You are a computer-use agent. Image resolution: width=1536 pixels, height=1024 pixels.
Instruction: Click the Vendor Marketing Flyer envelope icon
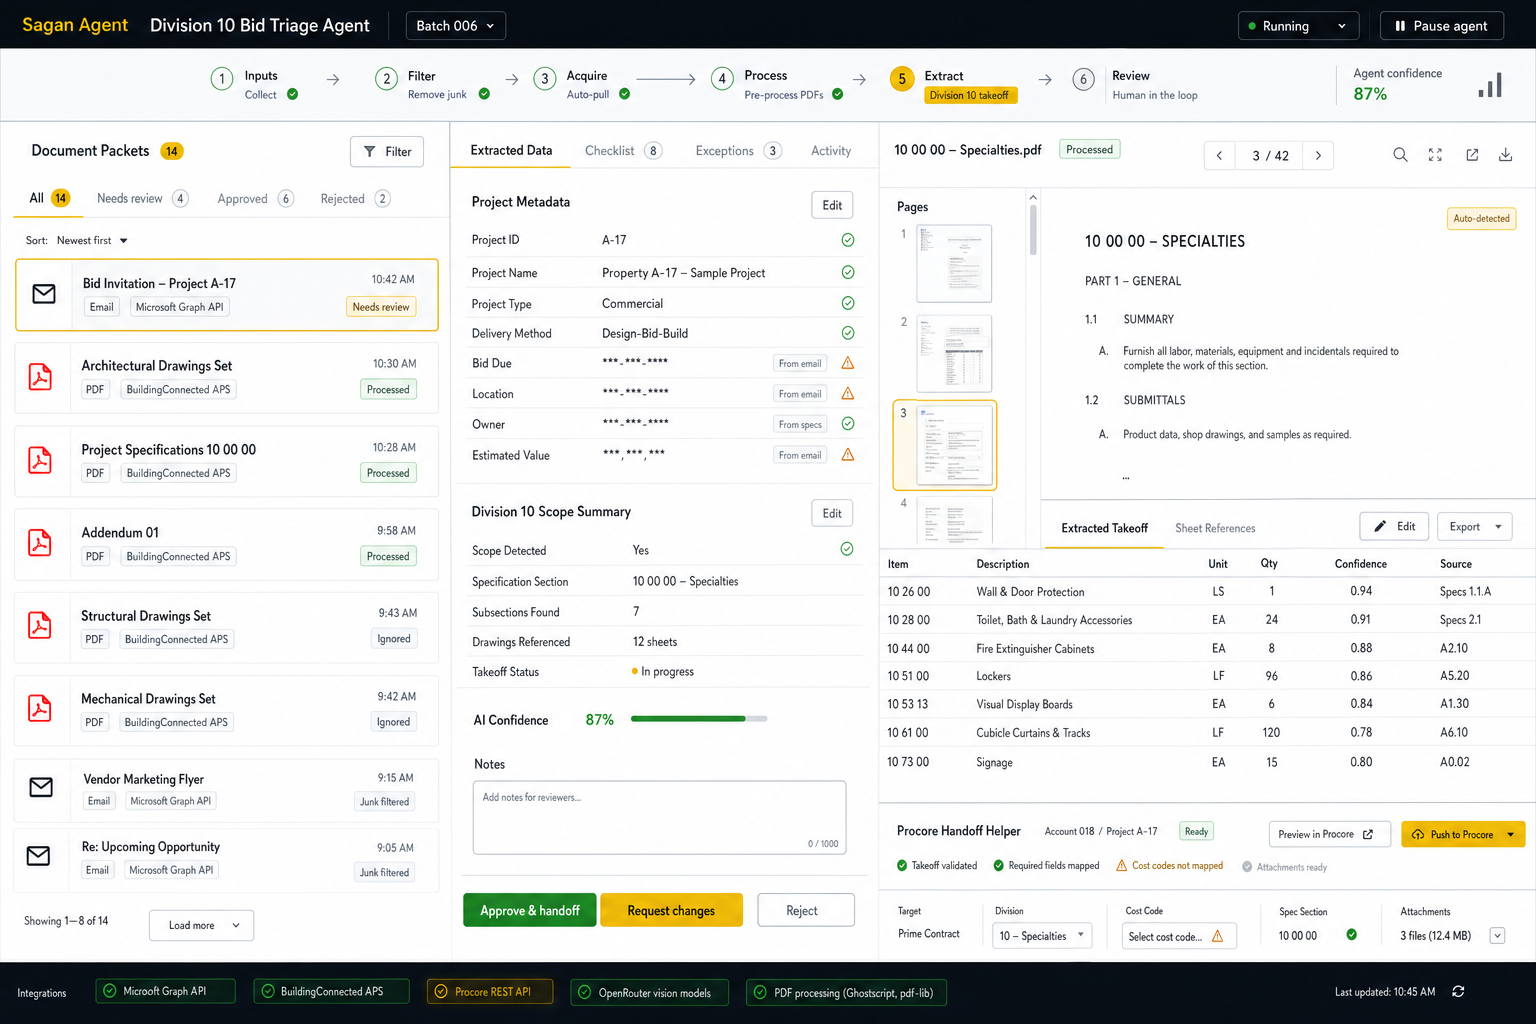tap(41, 788)
